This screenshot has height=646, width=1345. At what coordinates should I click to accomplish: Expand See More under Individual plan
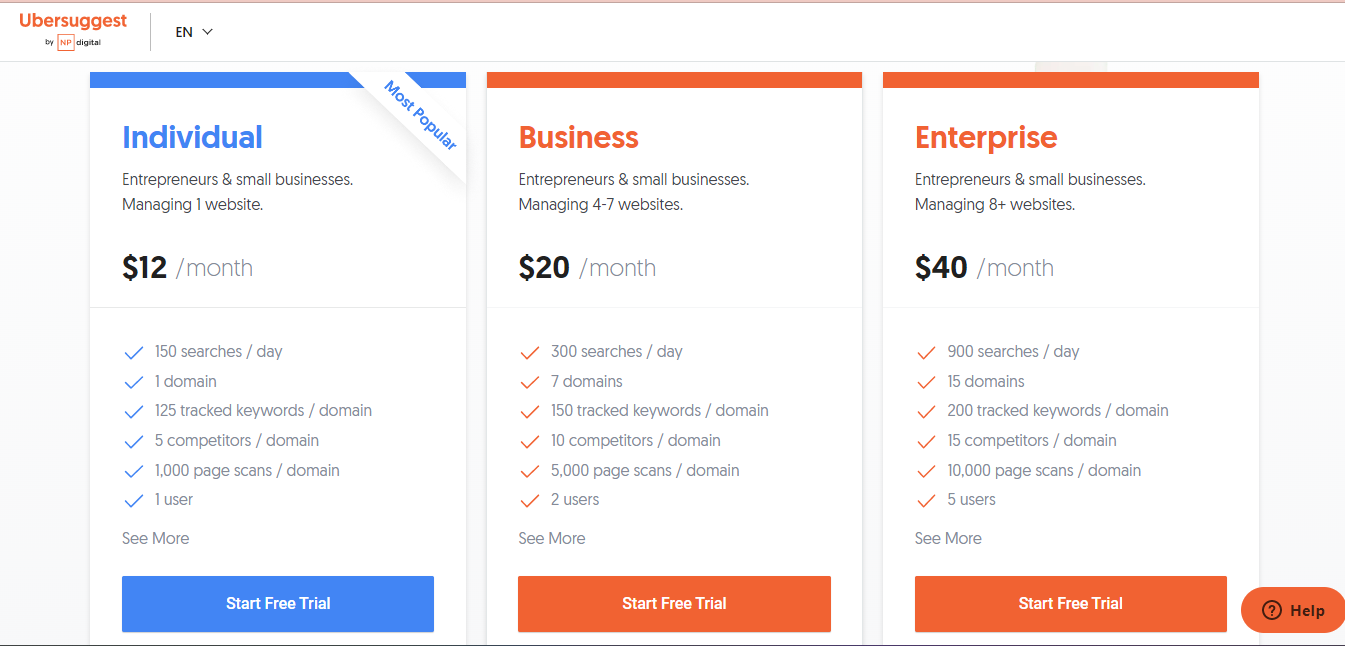[x=155, y=538]
